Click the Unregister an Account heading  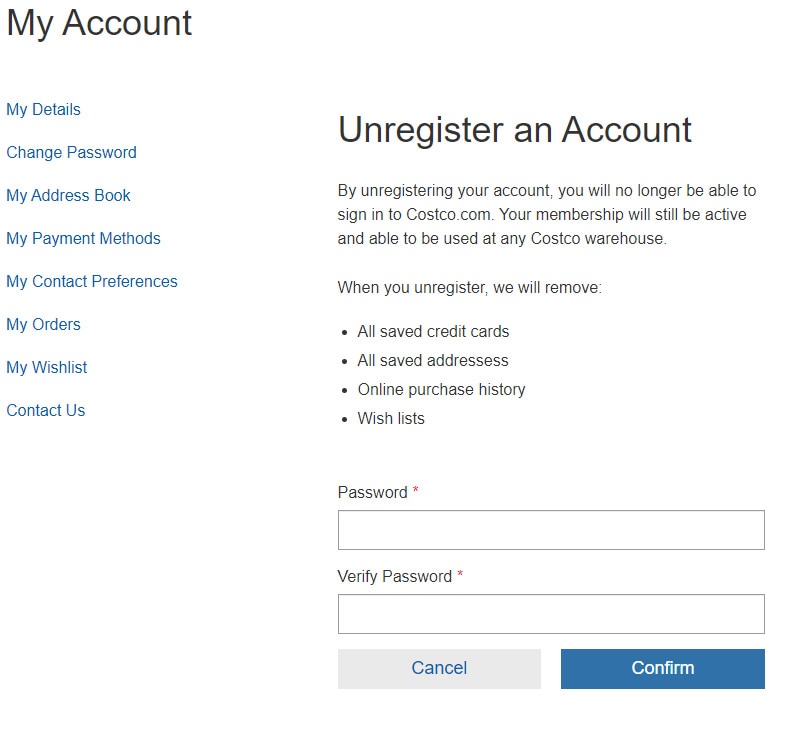pyautogui.click(x=514, y=130)
